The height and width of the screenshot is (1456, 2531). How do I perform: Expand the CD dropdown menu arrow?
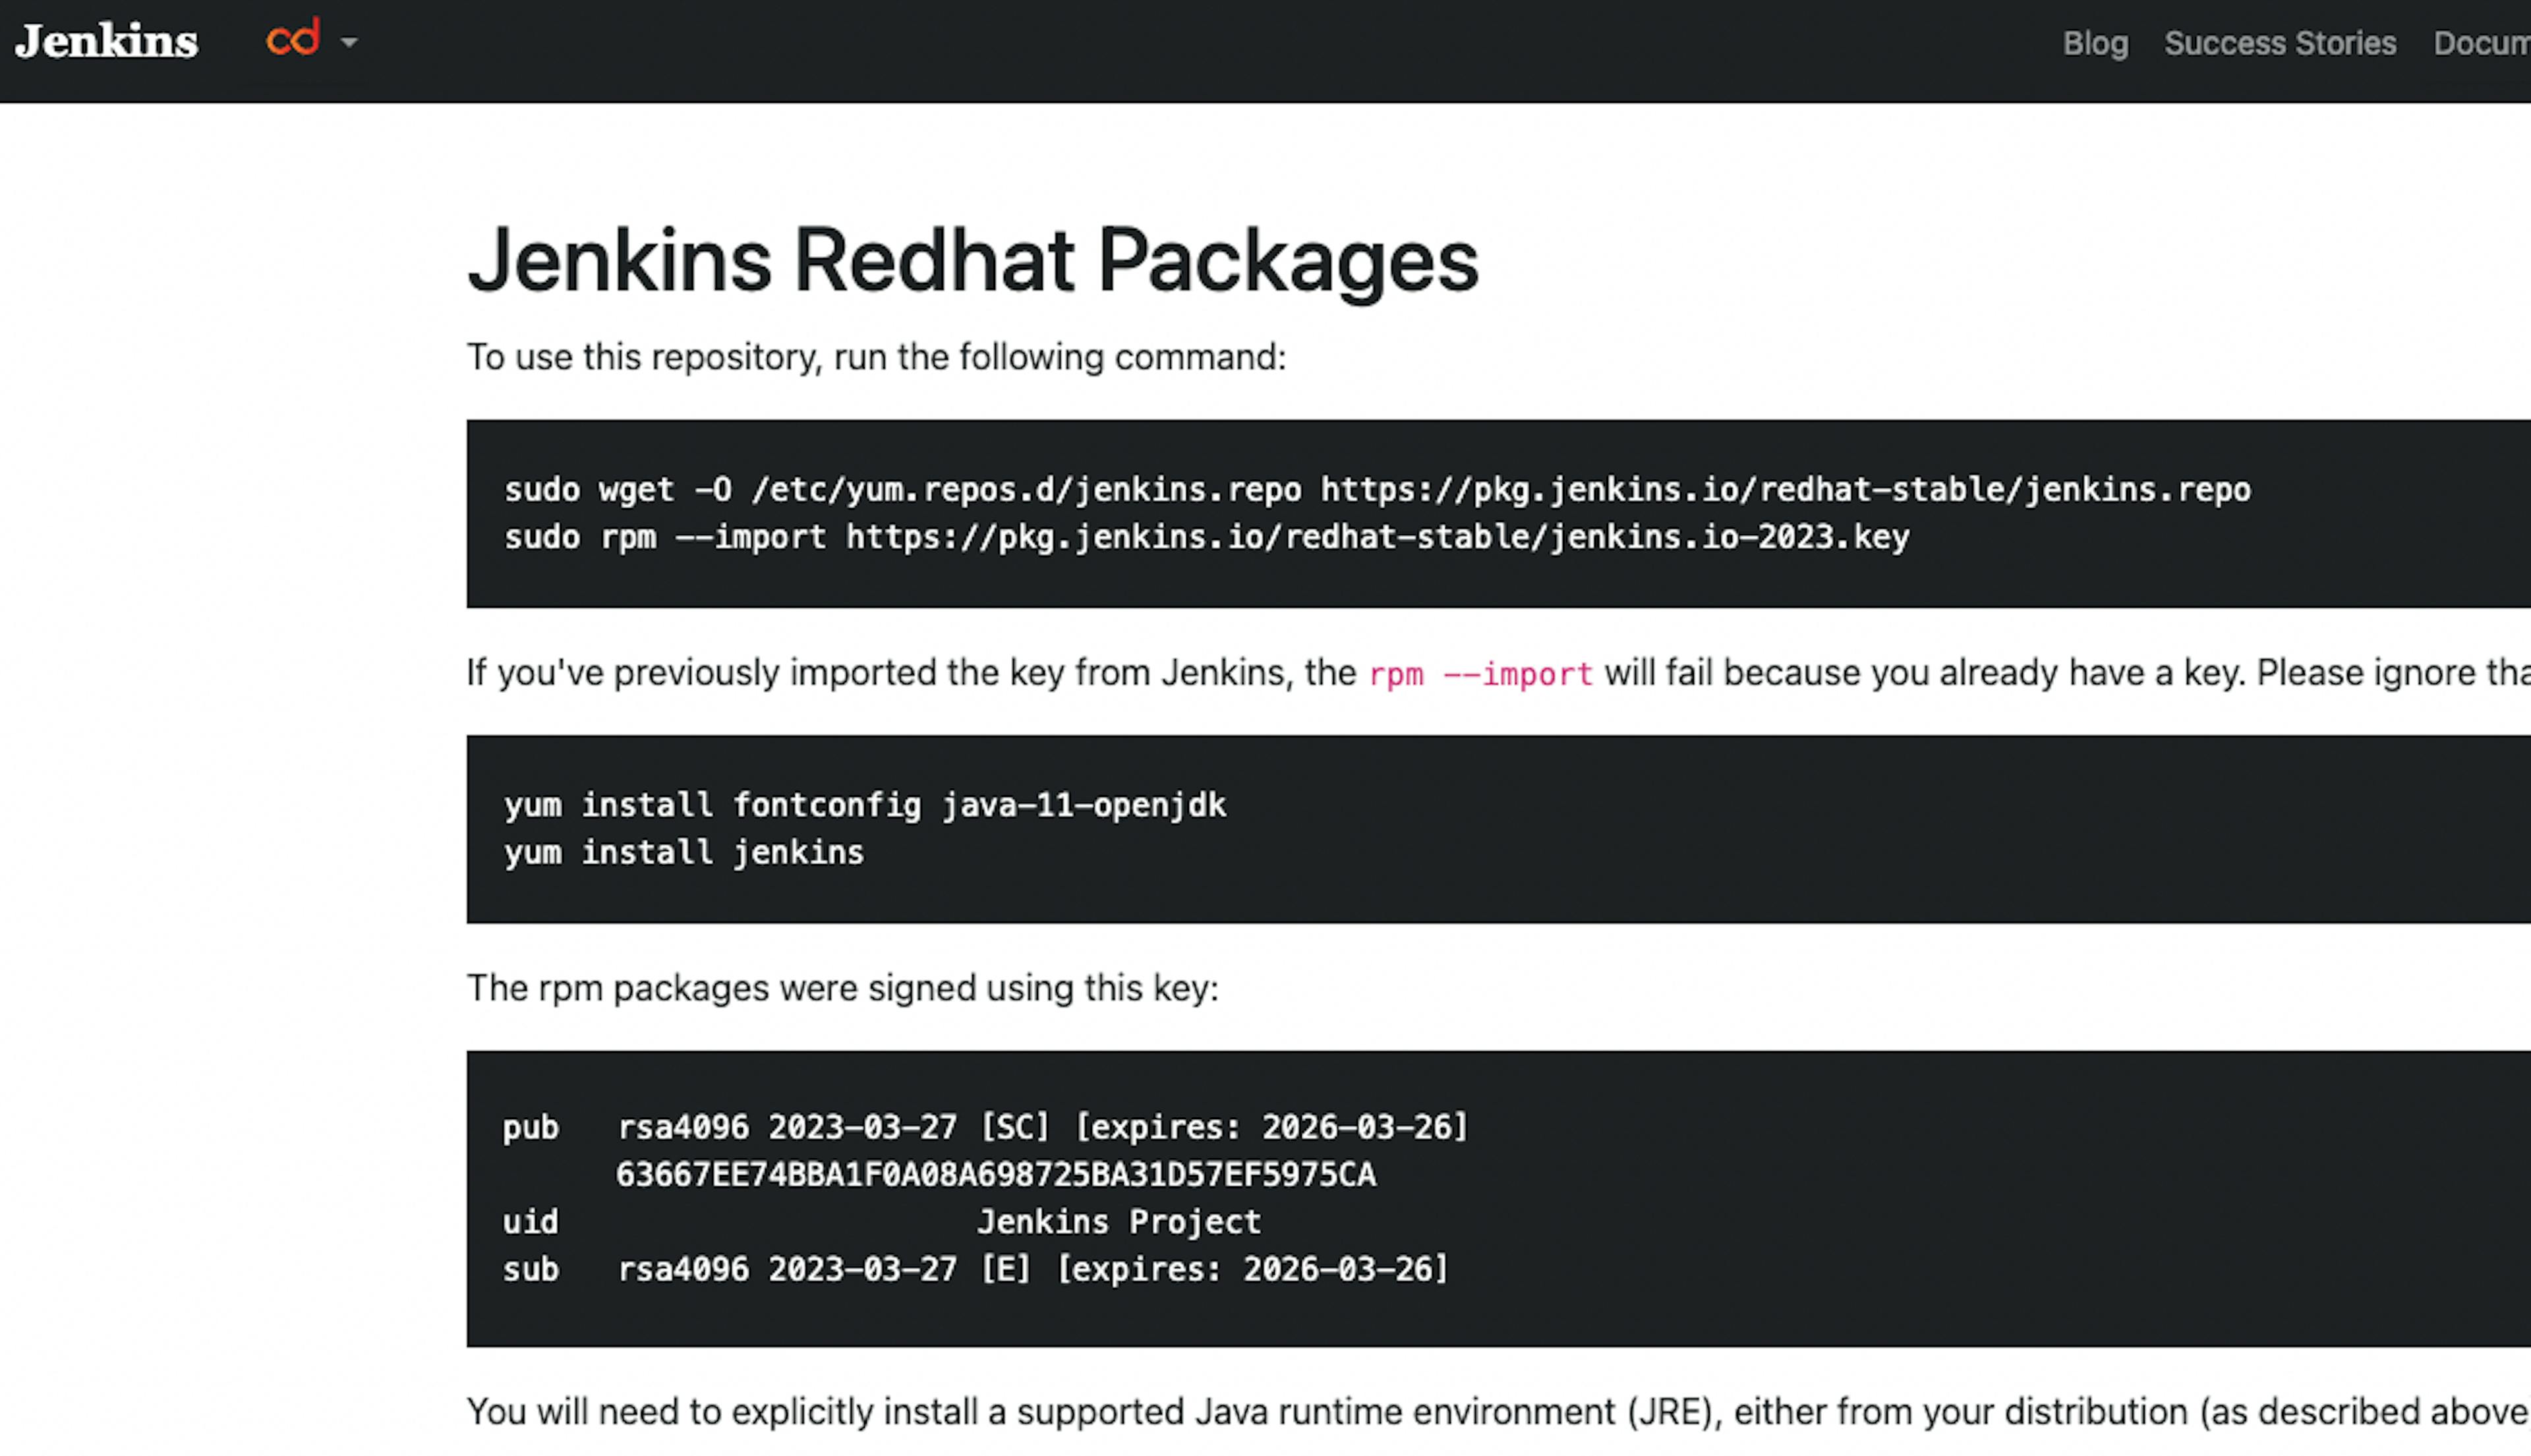347,40
